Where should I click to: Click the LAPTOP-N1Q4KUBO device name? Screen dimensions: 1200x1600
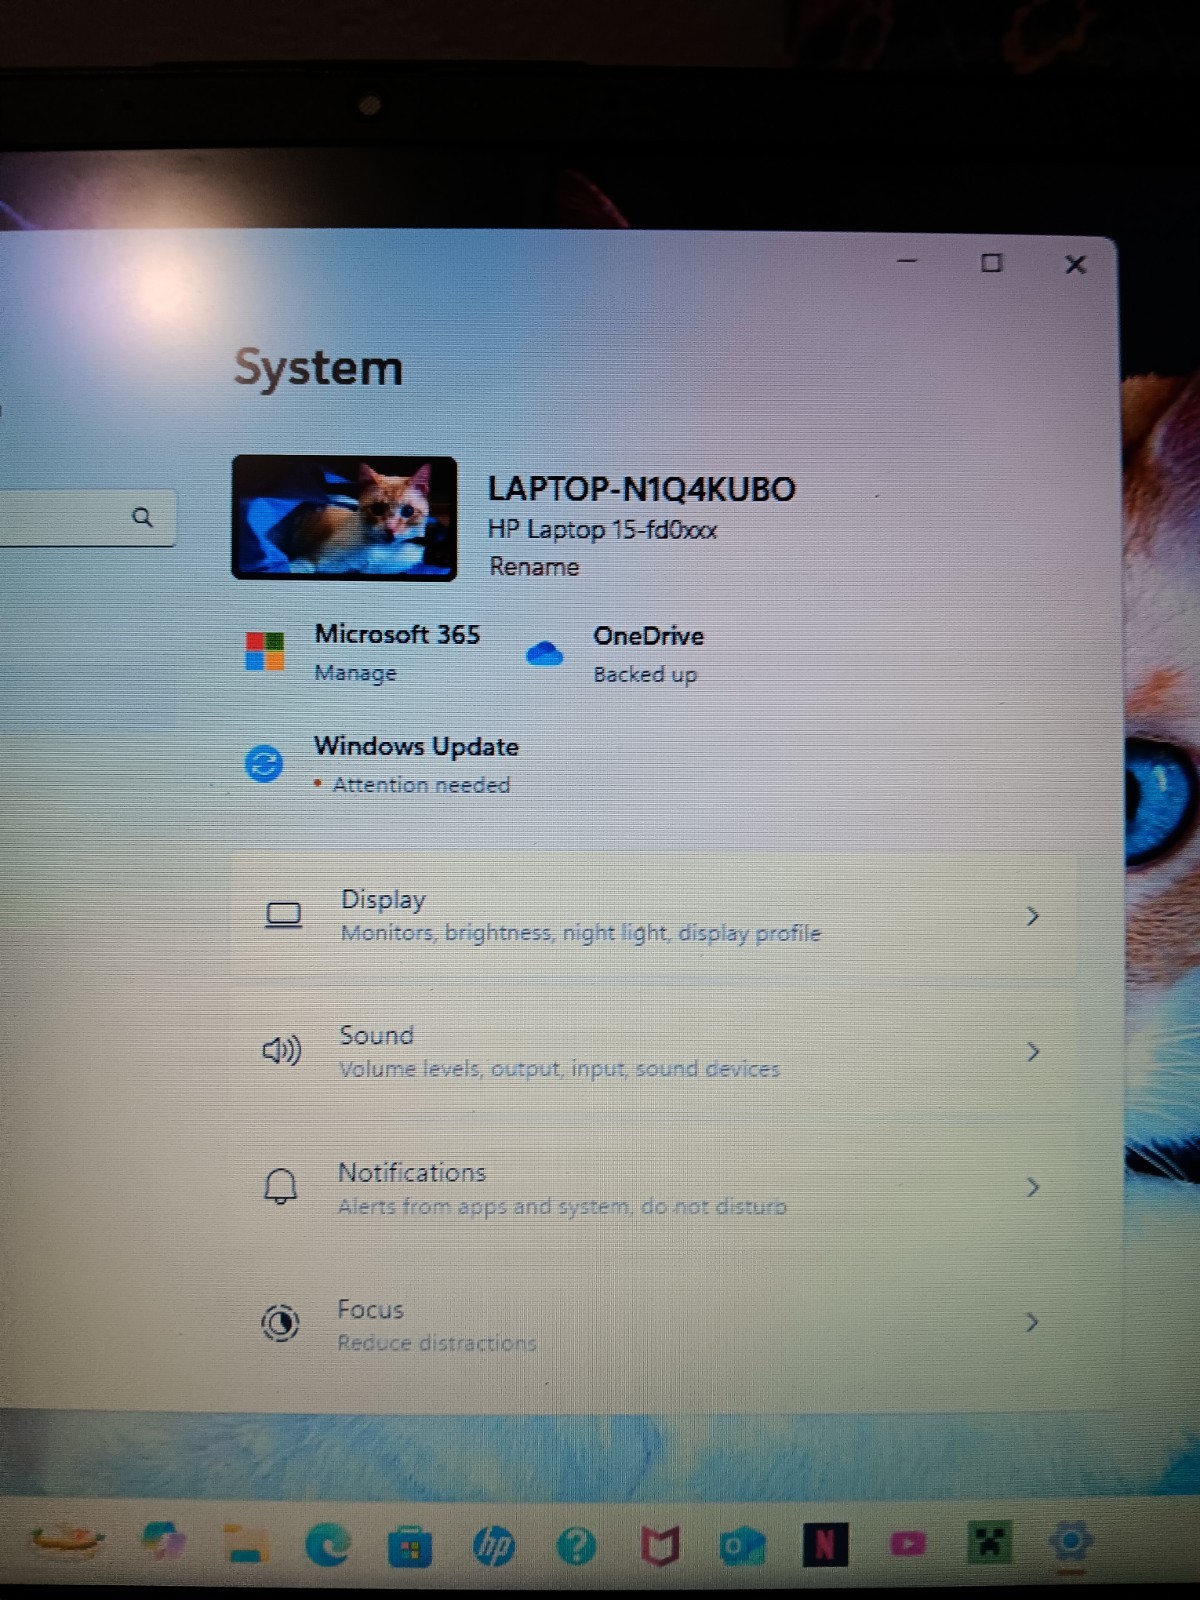(641, 489)
